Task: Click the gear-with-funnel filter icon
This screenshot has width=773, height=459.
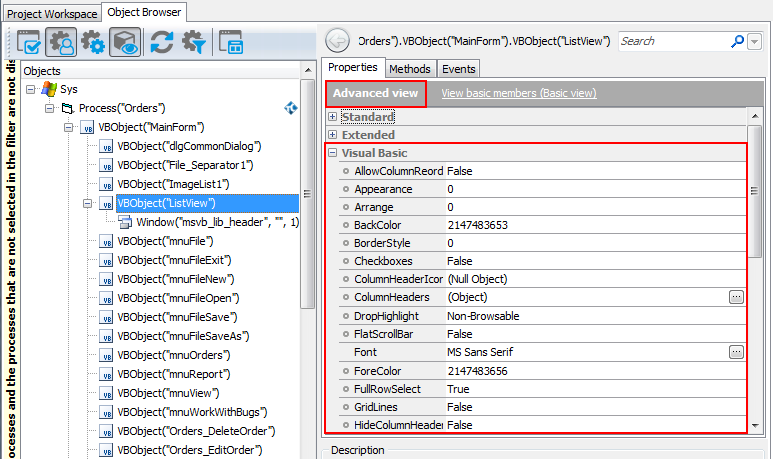Action: (x=195, y=42)
